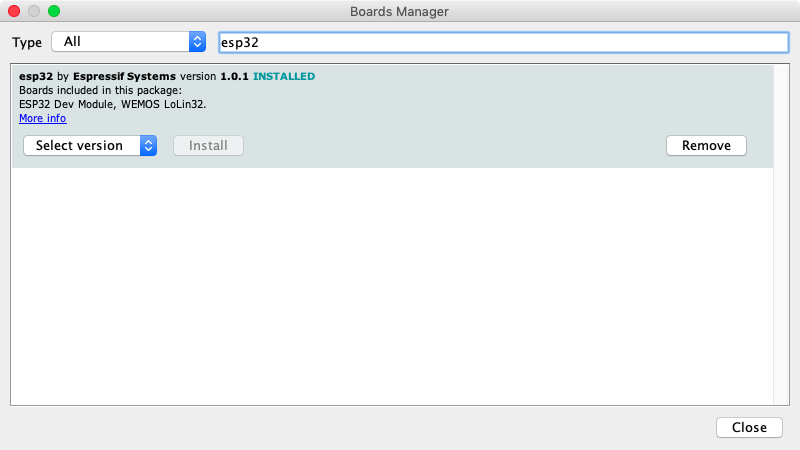The width and height of the screenshot is (800, 450).
Task: Click the ESP32 Dev Module, WEMOS LoLin32 line
Action: click(x=112, y=104)
